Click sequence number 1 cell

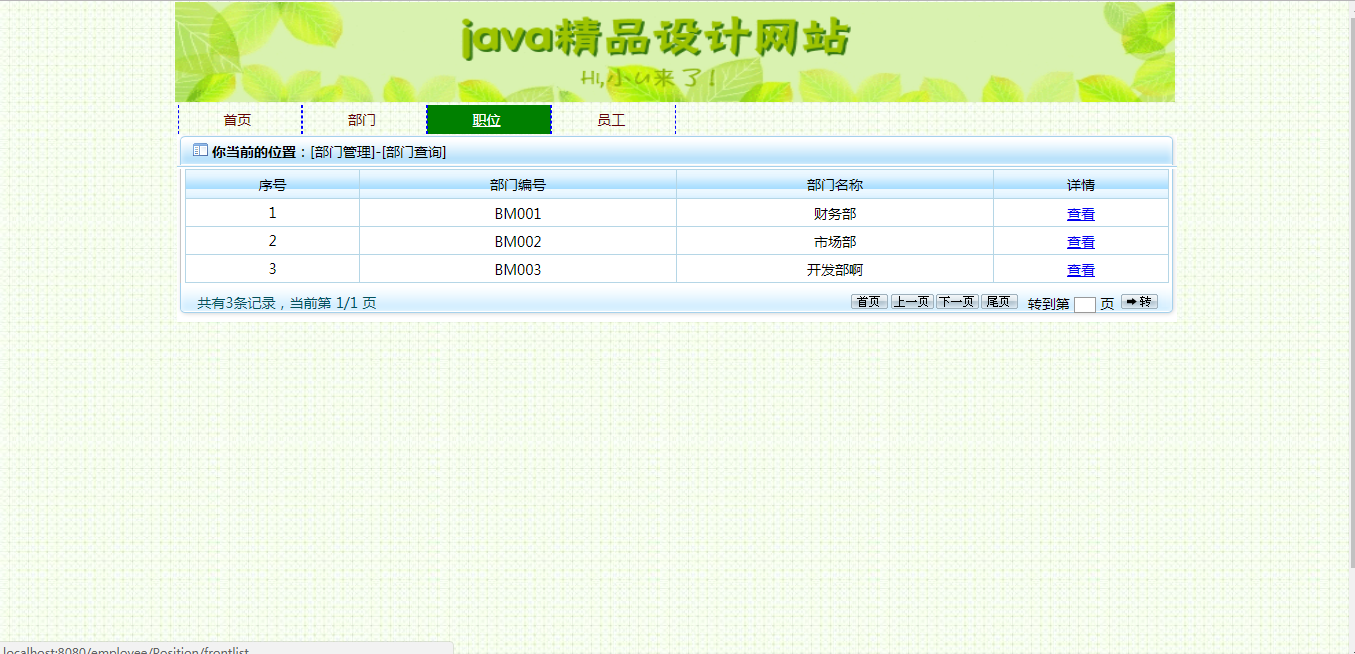pos(272,213)
